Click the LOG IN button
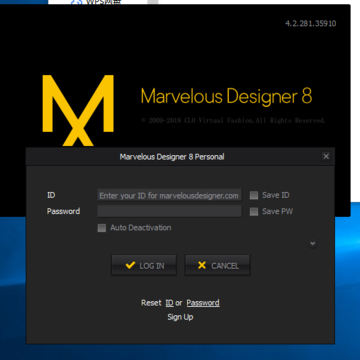 tap(144, 265)
